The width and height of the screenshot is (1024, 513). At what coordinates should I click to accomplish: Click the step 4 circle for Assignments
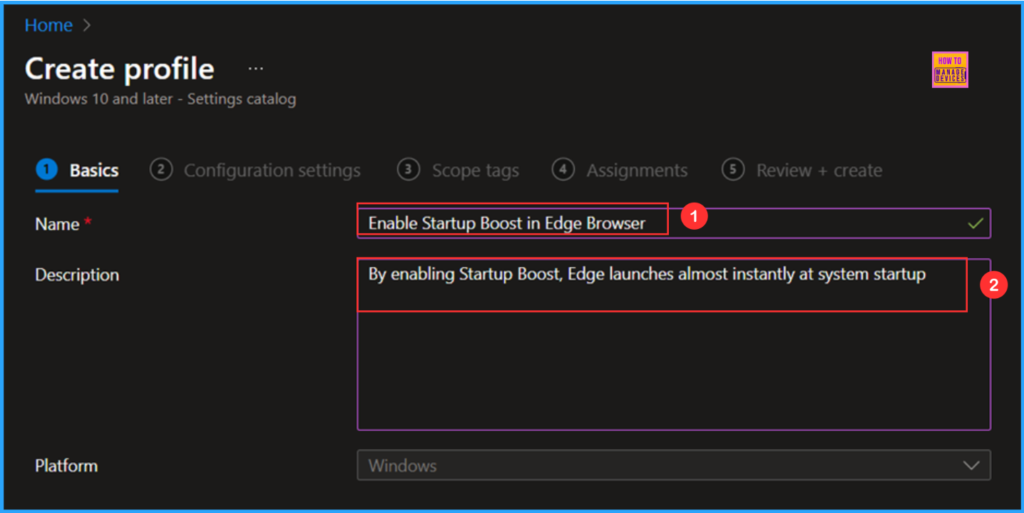coord(563,170)
